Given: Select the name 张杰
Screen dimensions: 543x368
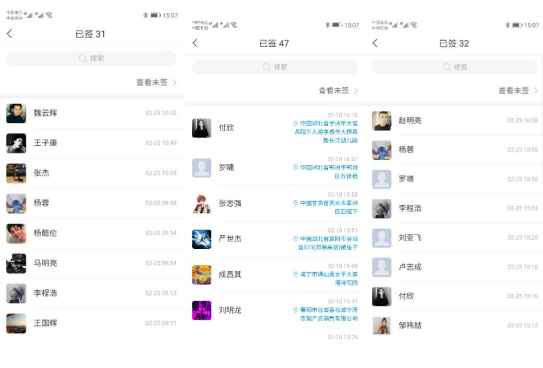Looking at the screenshot, I should point(41,173).
